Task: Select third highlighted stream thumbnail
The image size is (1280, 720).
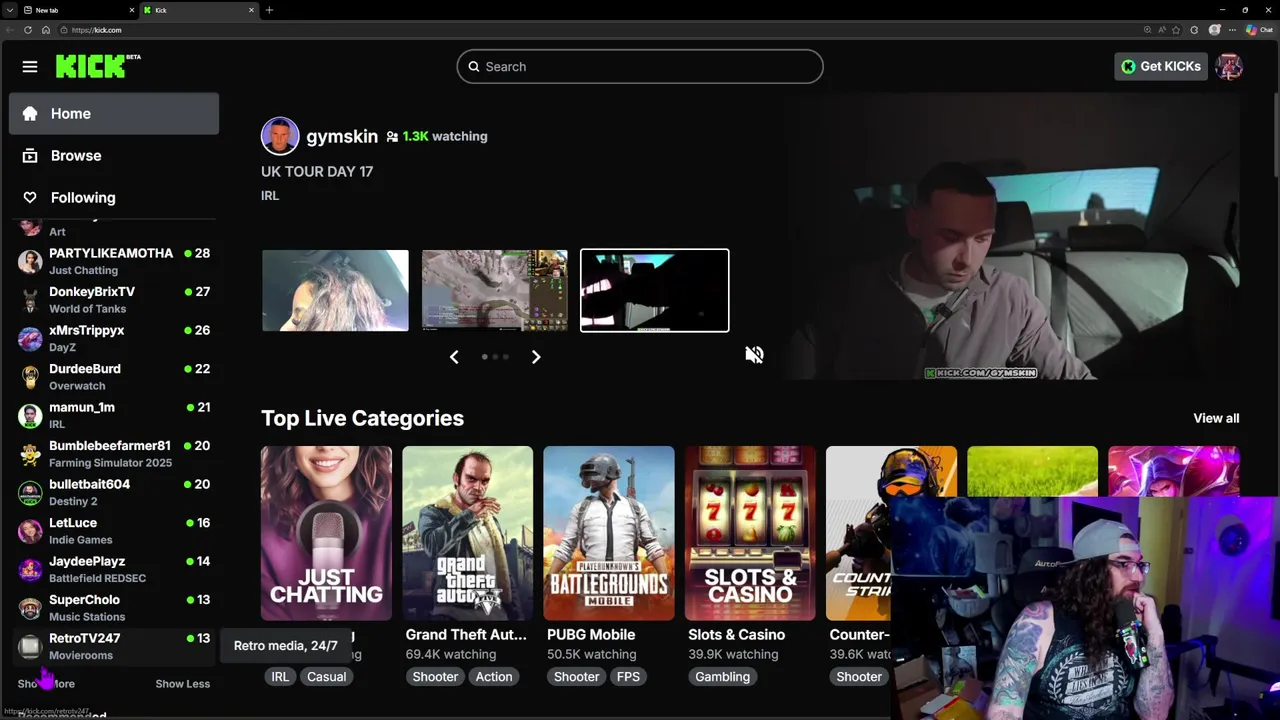Action: (655, 290)
